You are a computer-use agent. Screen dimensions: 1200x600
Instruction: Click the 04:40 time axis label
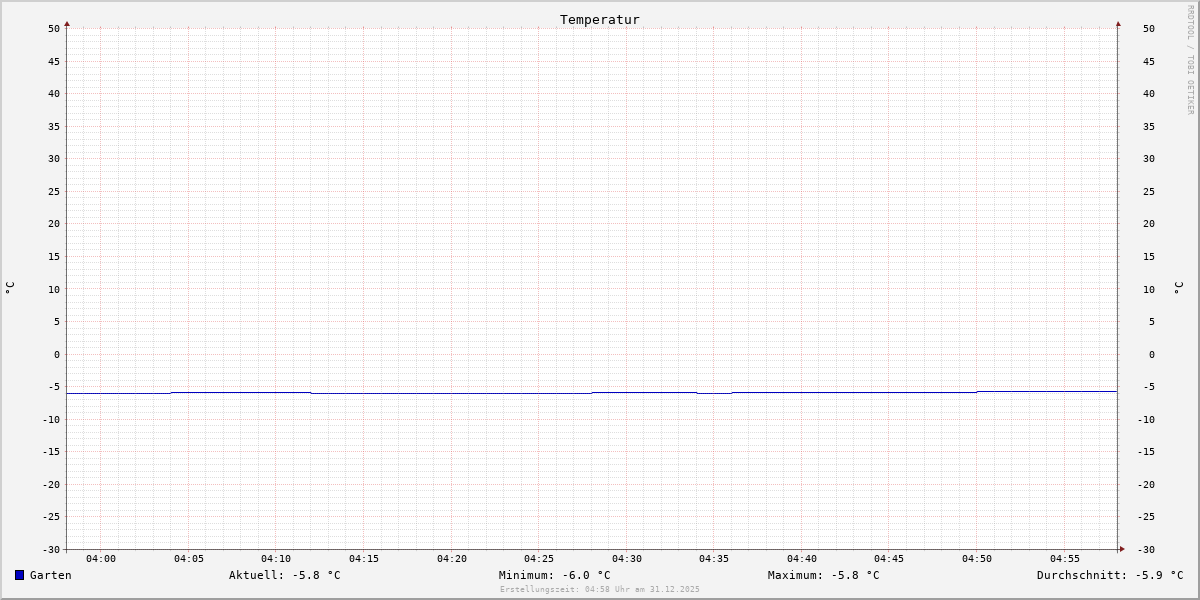tap(802, 559)
